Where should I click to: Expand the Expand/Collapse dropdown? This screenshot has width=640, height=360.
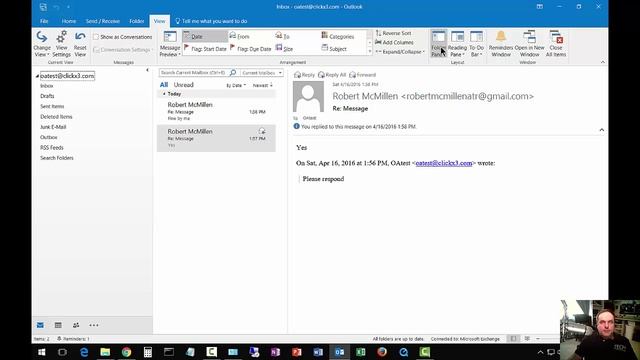point(400,52)
